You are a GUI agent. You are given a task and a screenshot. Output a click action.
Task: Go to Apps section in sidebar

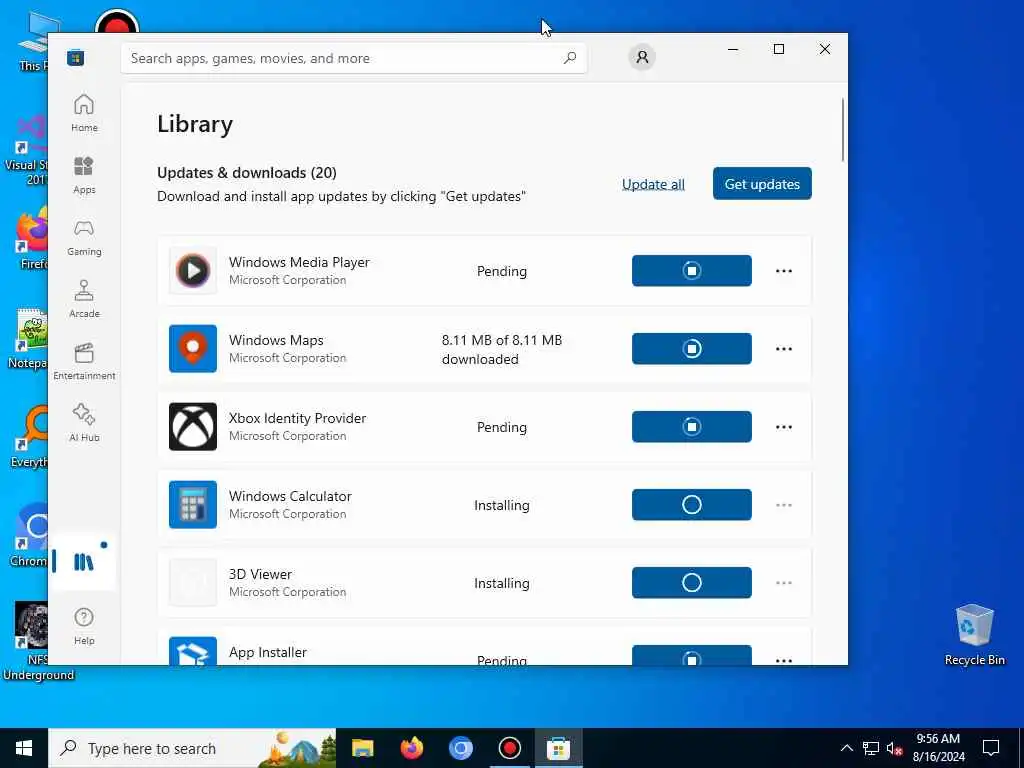coord(84,175)
